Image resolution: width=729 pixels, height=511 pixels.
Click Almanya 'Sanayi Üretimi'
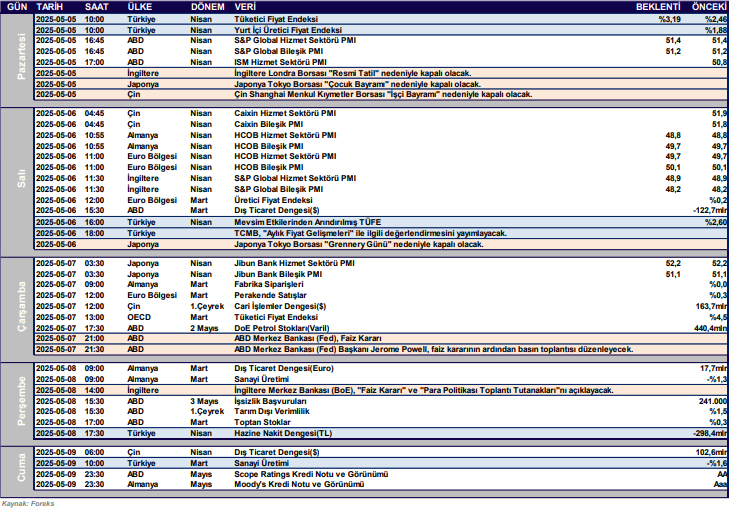coord(261,379)
